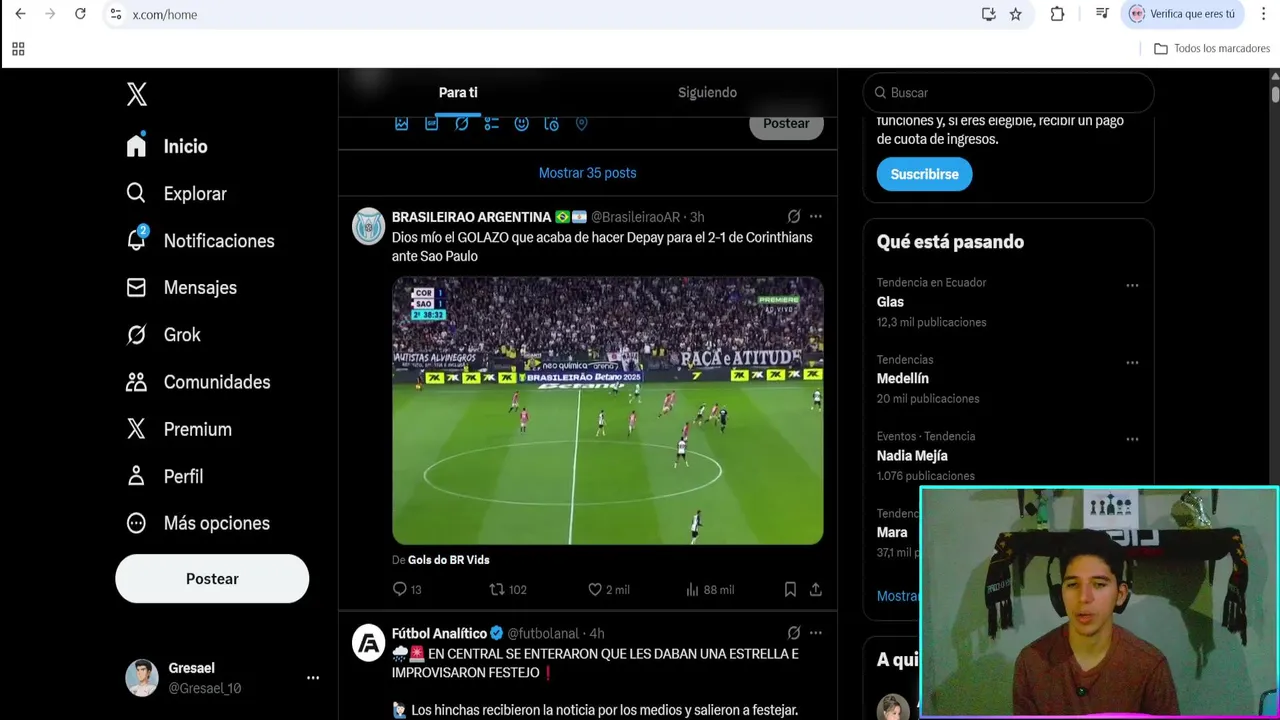This screenshot has height=720, width=1280.
Task: Click Grok icon on the BRASILEIRAO post
Action: 794,216
